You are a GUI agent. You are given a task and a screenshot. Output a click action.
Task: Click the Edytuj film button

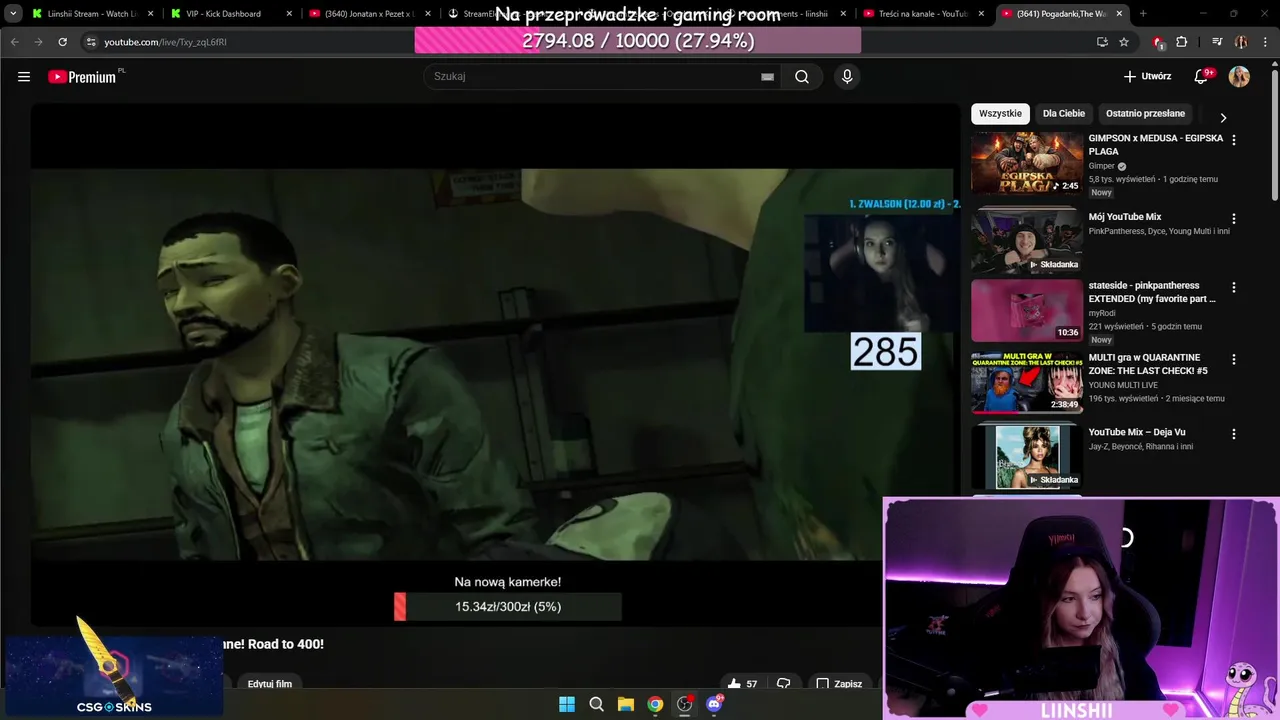[x=270, y=684]
